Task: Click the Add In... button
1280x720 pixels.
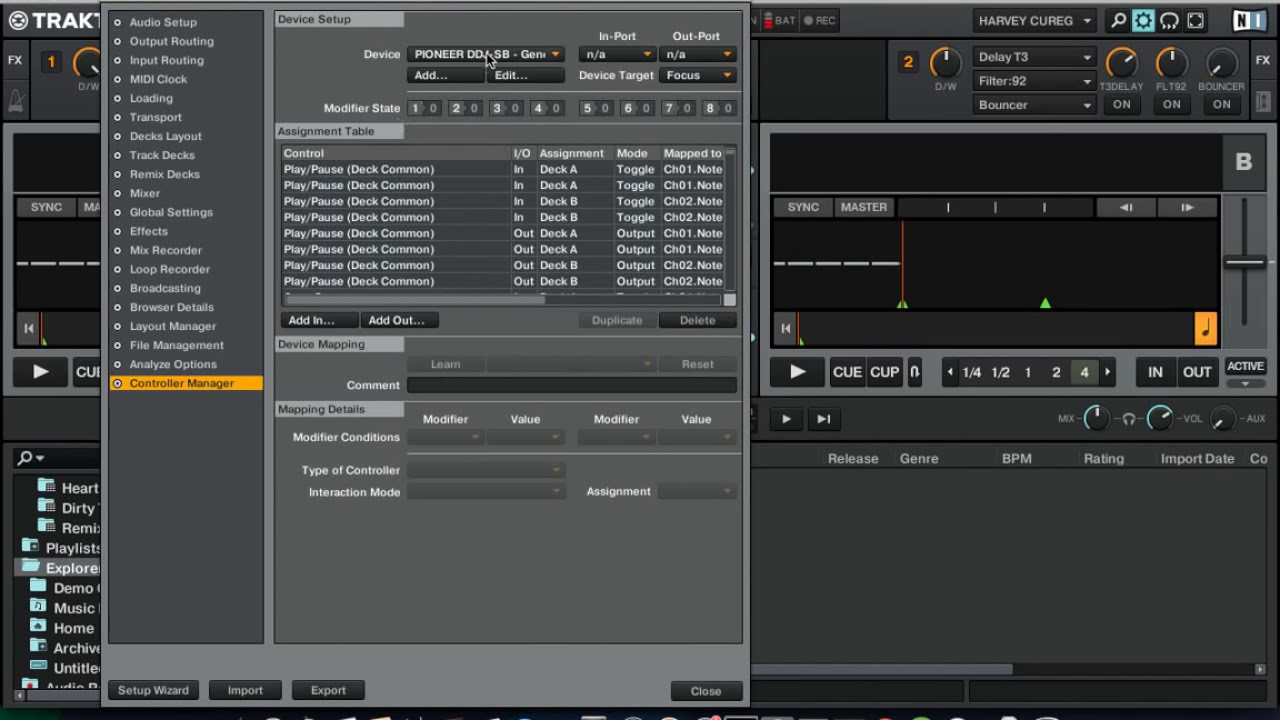Action: 319,320
